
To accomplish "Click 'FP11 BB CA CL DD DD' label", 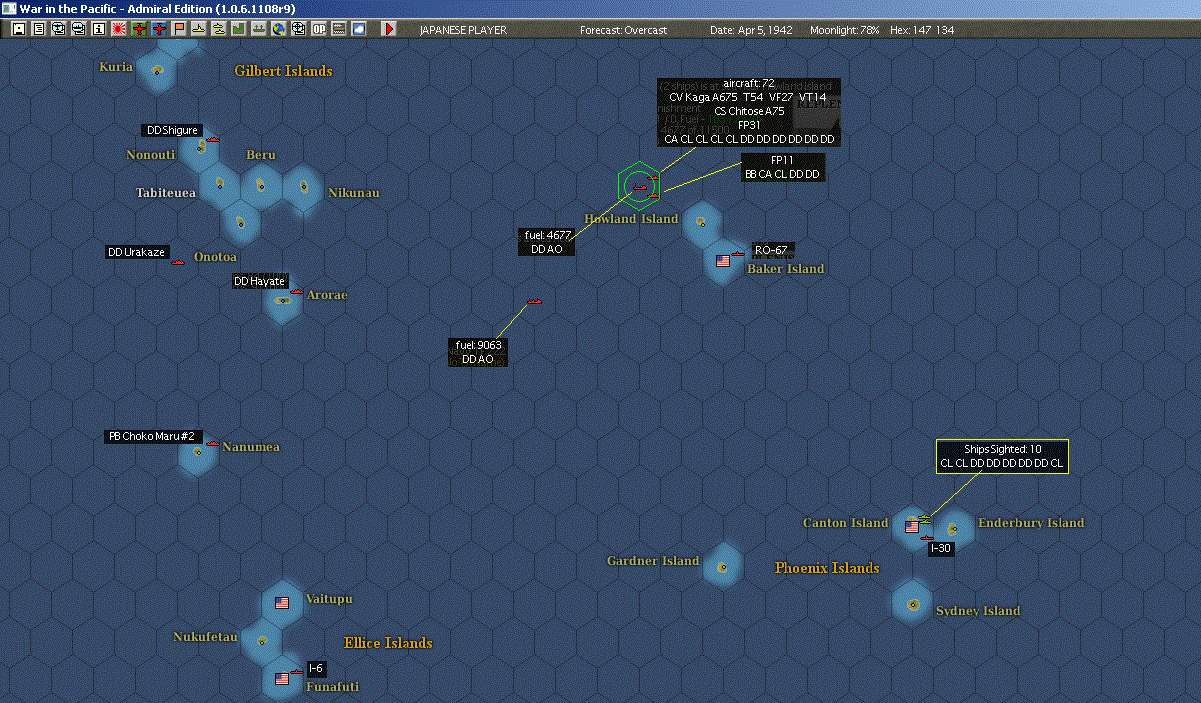I will tap(782, 167).
